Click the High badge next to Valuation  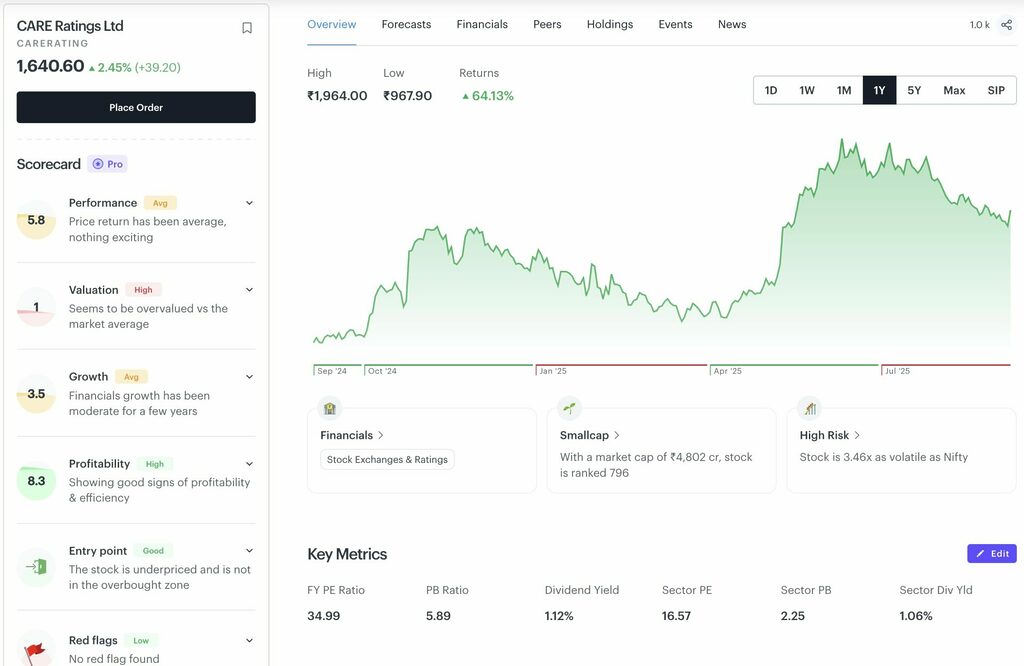[143, 290]
